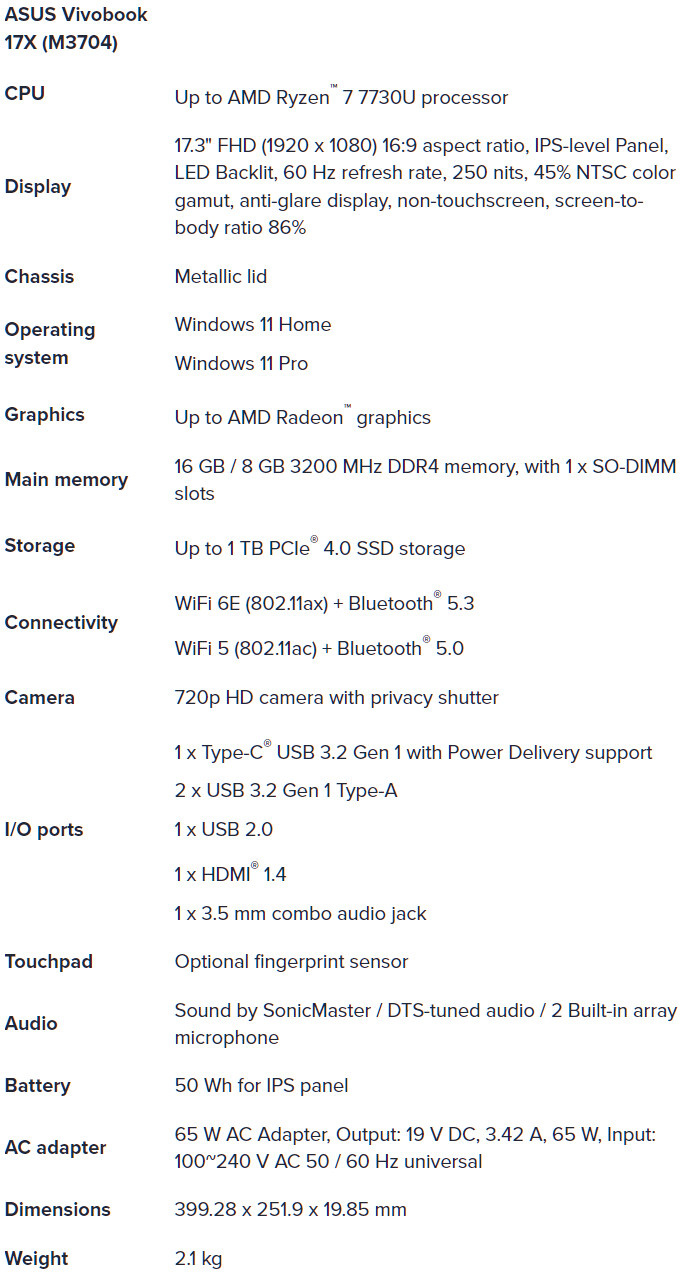Viewport: 695px width, 1279px height.
Task: Click the ASUS Vivobook 17X (M3704) heading
Action: (x=76, y=29)
